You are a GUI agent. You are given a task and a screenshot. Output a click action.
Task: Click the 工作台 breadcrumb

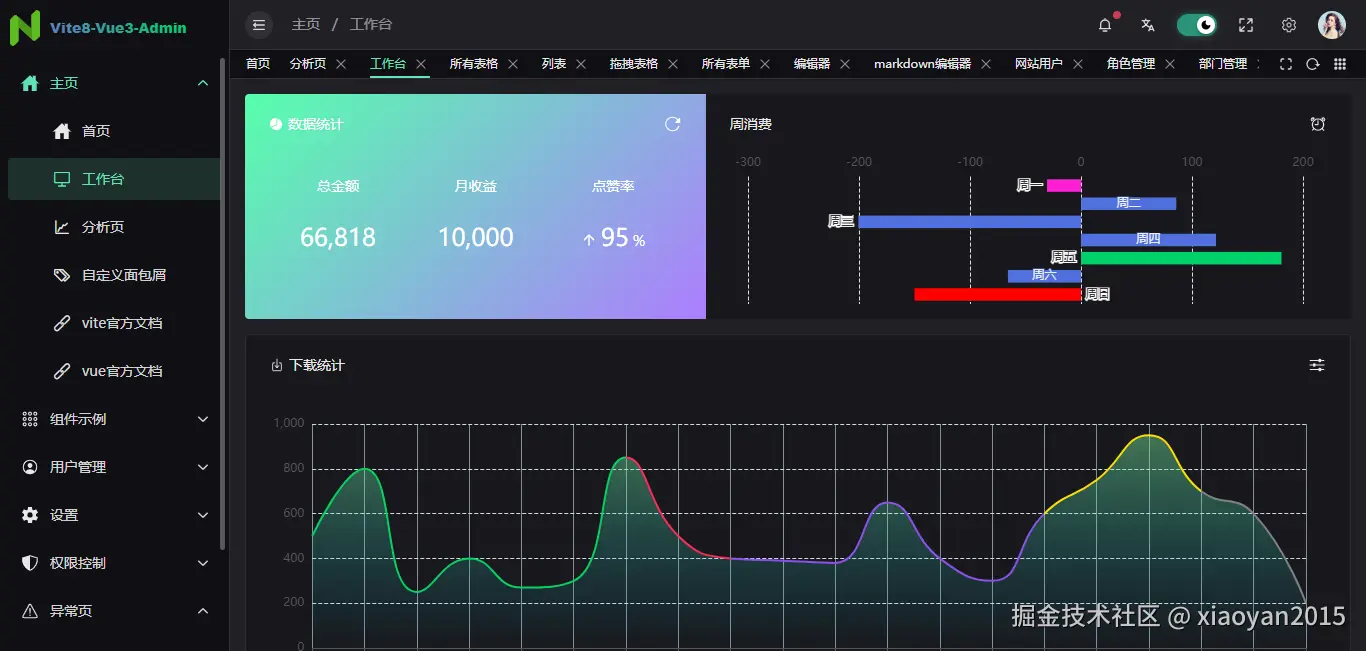pyautogui.click(x=371, y=25)
